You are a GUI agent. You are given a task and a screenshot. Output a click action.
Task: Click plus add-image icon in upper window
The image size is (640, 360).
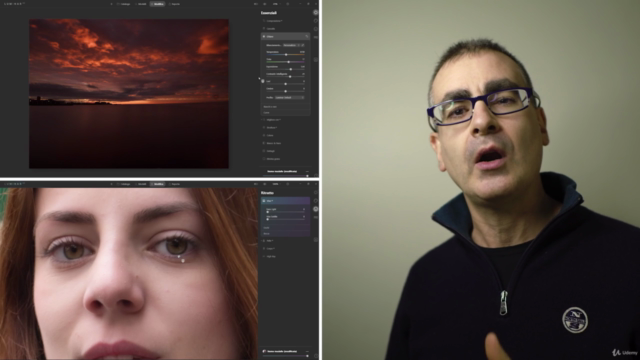pyautogui.click(x=111, y=4)
